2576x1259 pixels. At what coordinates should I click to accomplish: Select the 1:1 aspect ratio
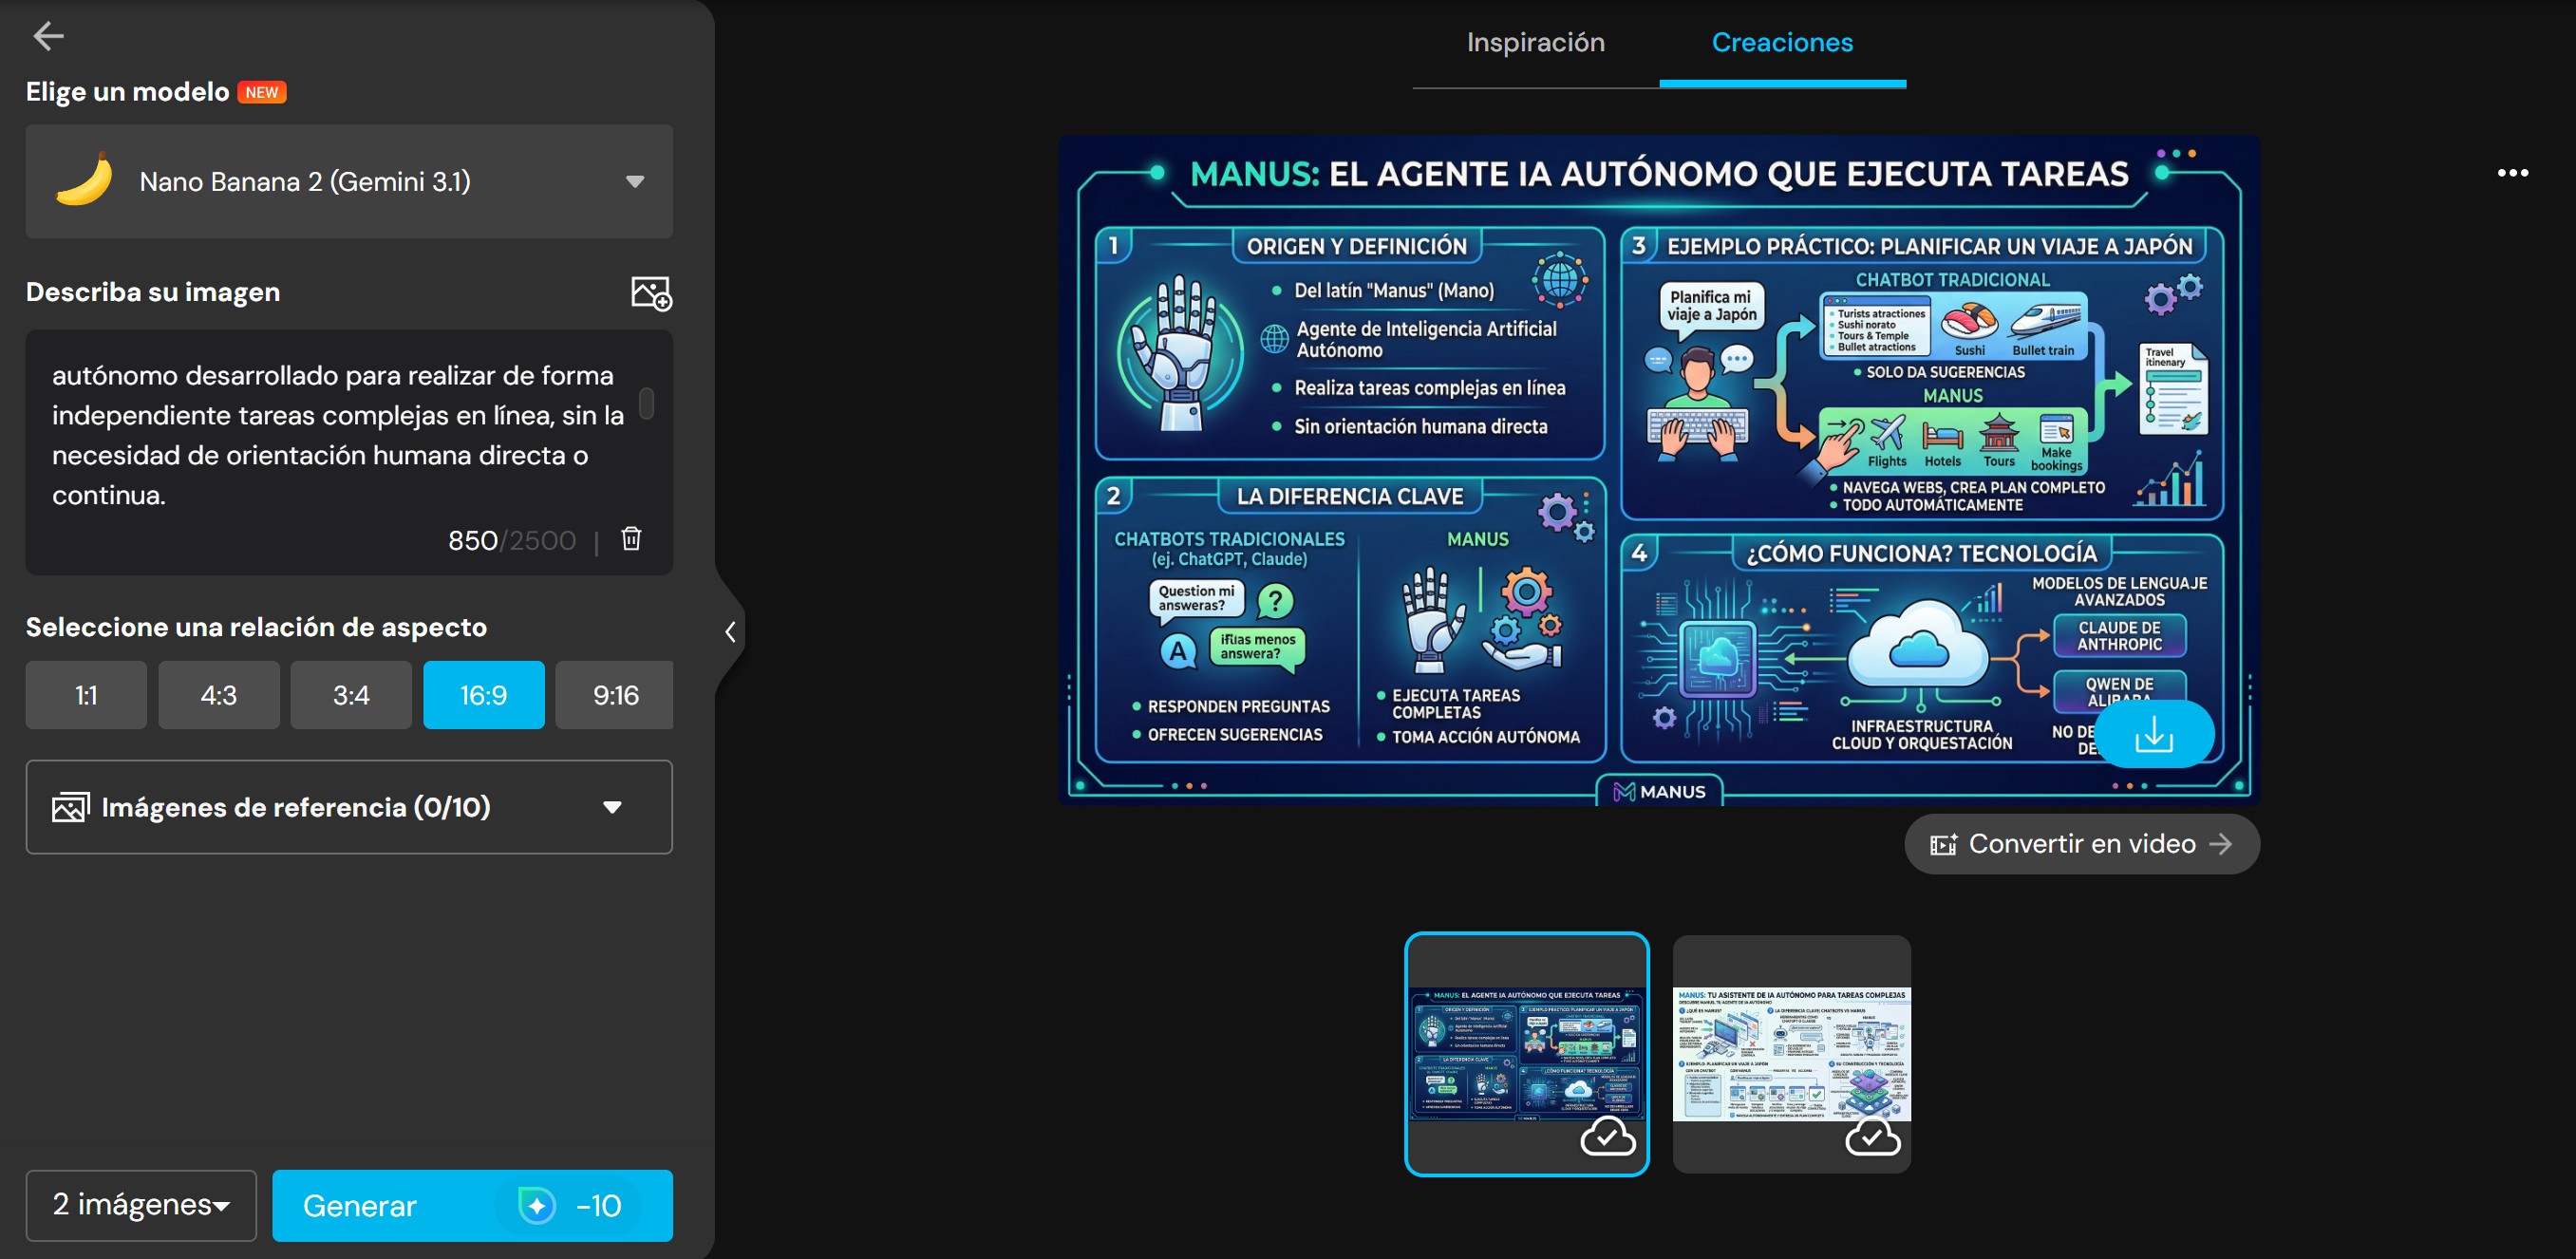pos(86,695)
